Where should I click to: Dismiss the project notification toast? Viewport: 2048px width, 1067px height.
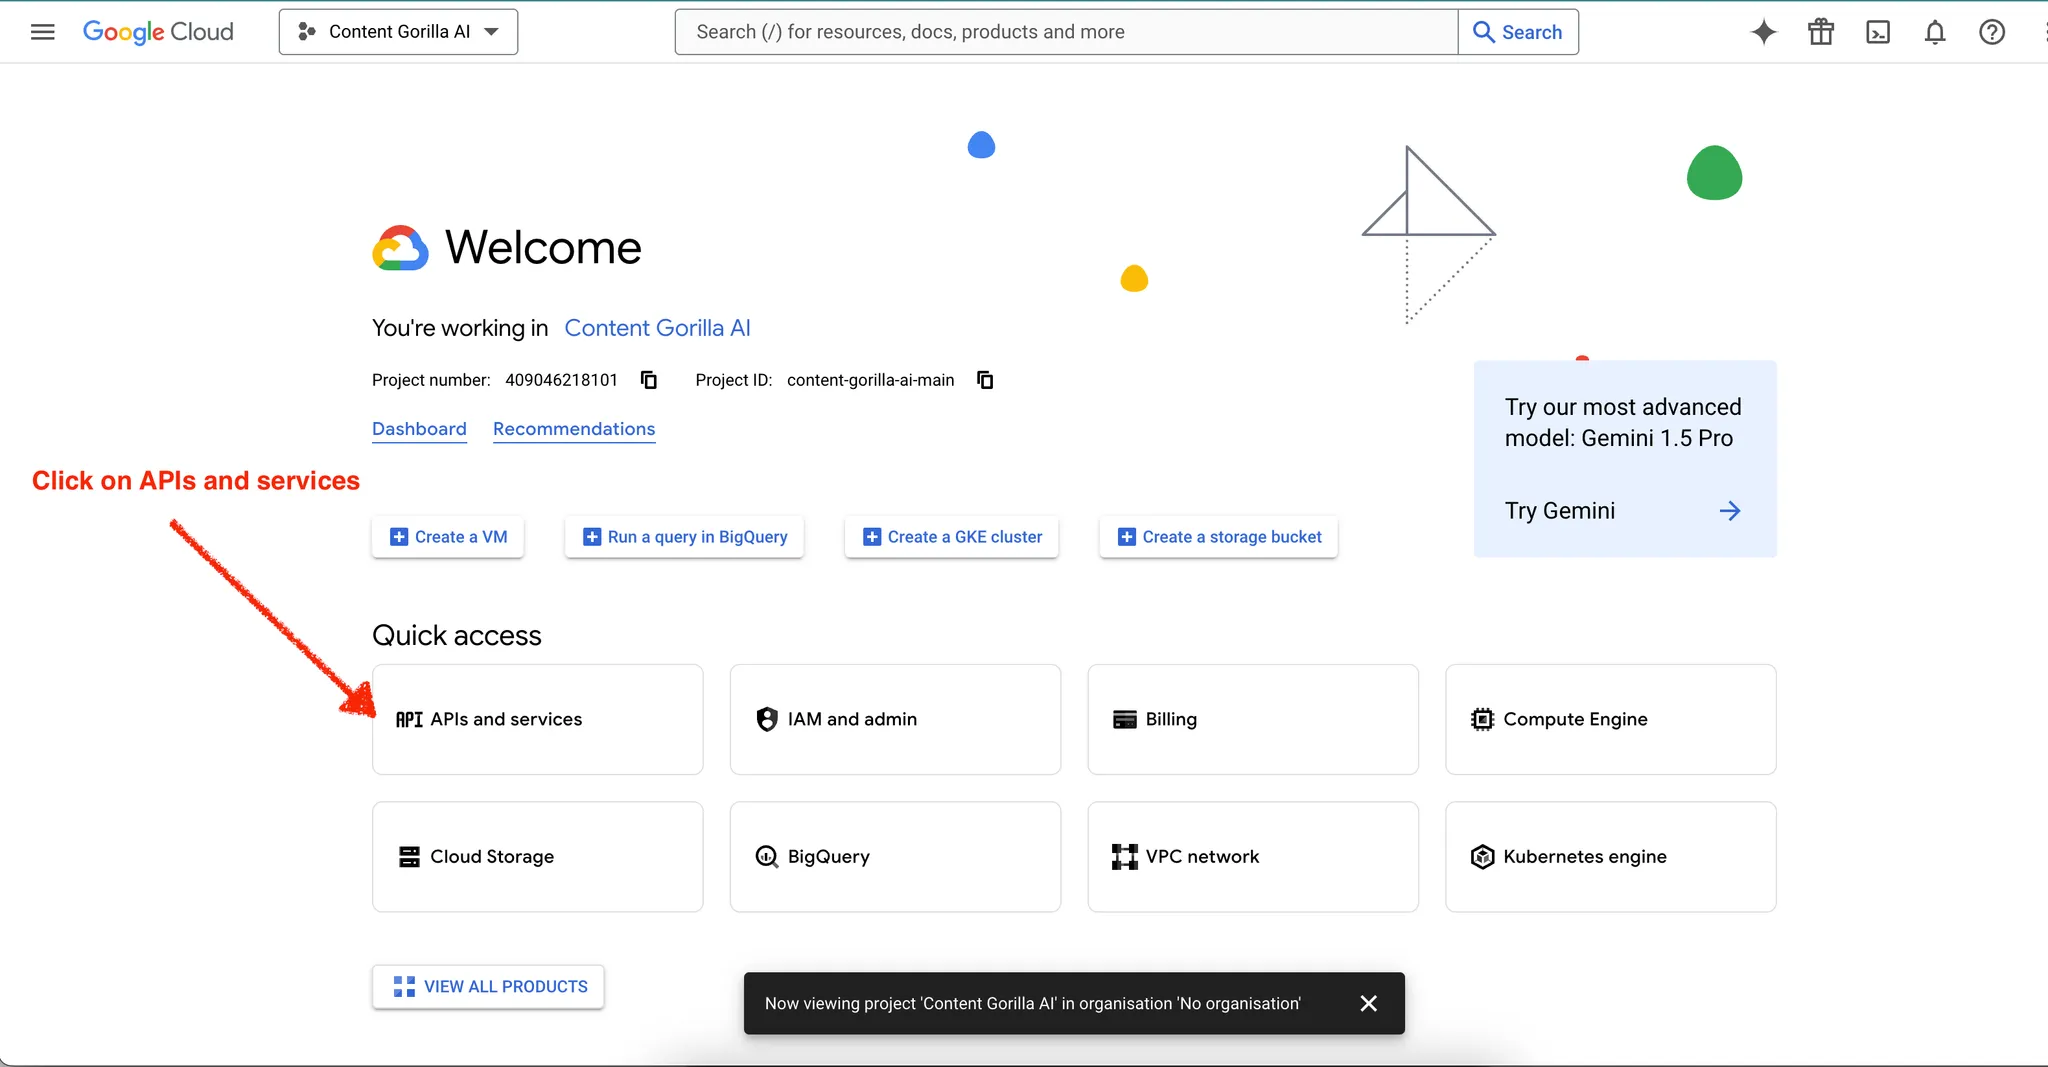1369,1003
